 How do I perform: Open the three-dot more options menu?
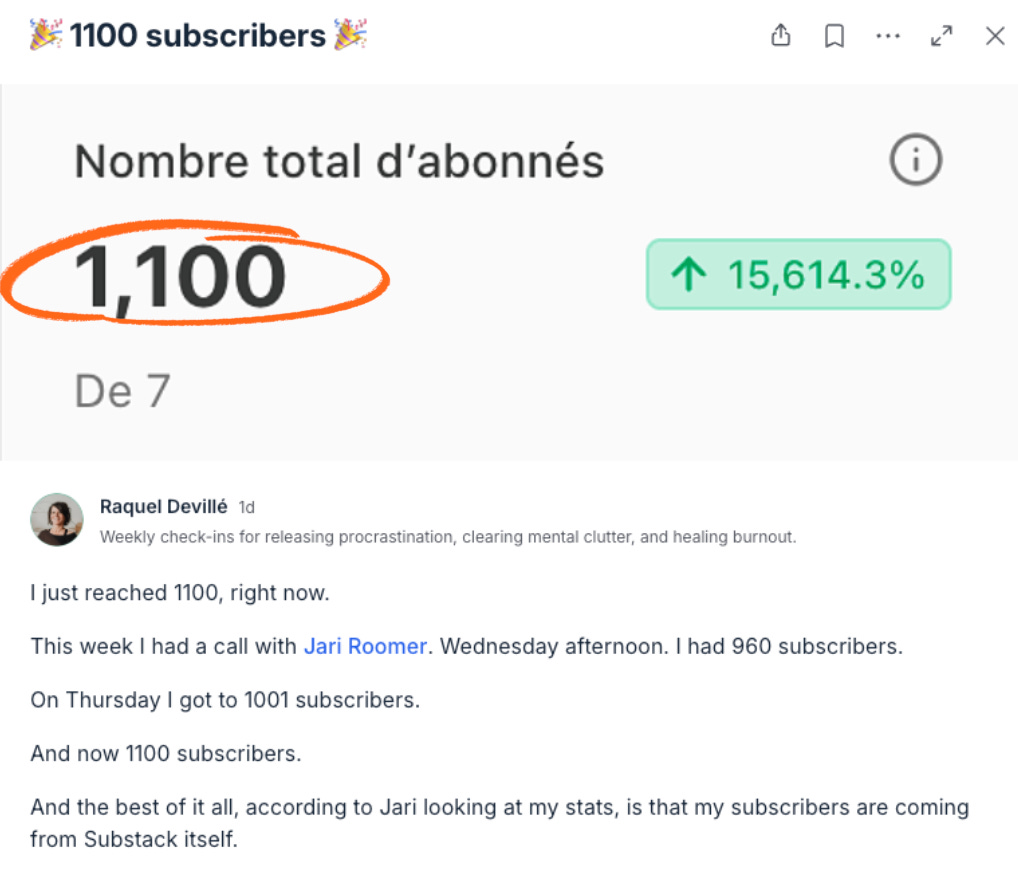pyautogui.click(x=888, y=36)
